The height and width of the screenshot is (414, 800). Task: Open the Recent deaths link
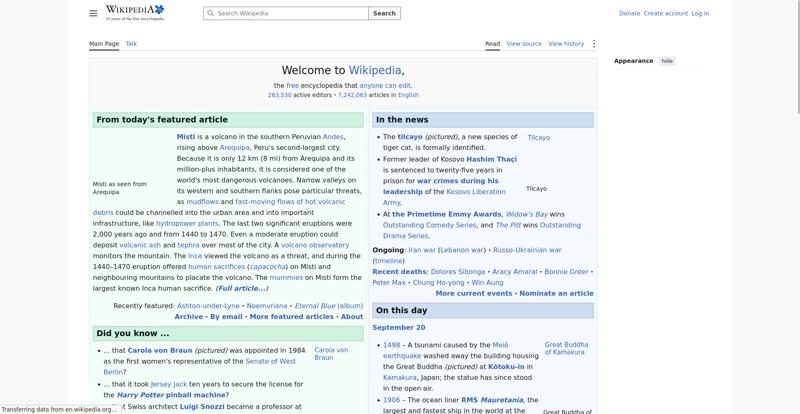[x=399, y=272]
